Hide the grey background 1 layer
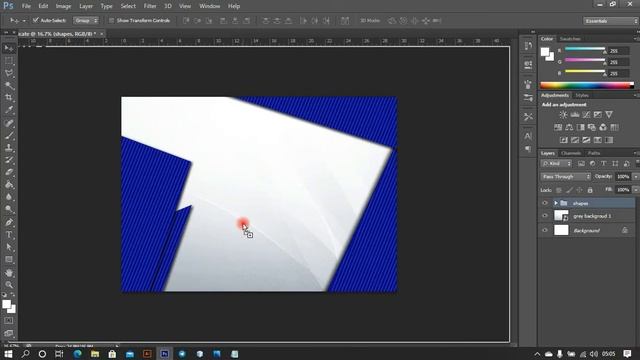This screenshot has width=640, height=360. pyautogui.click(x=545, y=216)
